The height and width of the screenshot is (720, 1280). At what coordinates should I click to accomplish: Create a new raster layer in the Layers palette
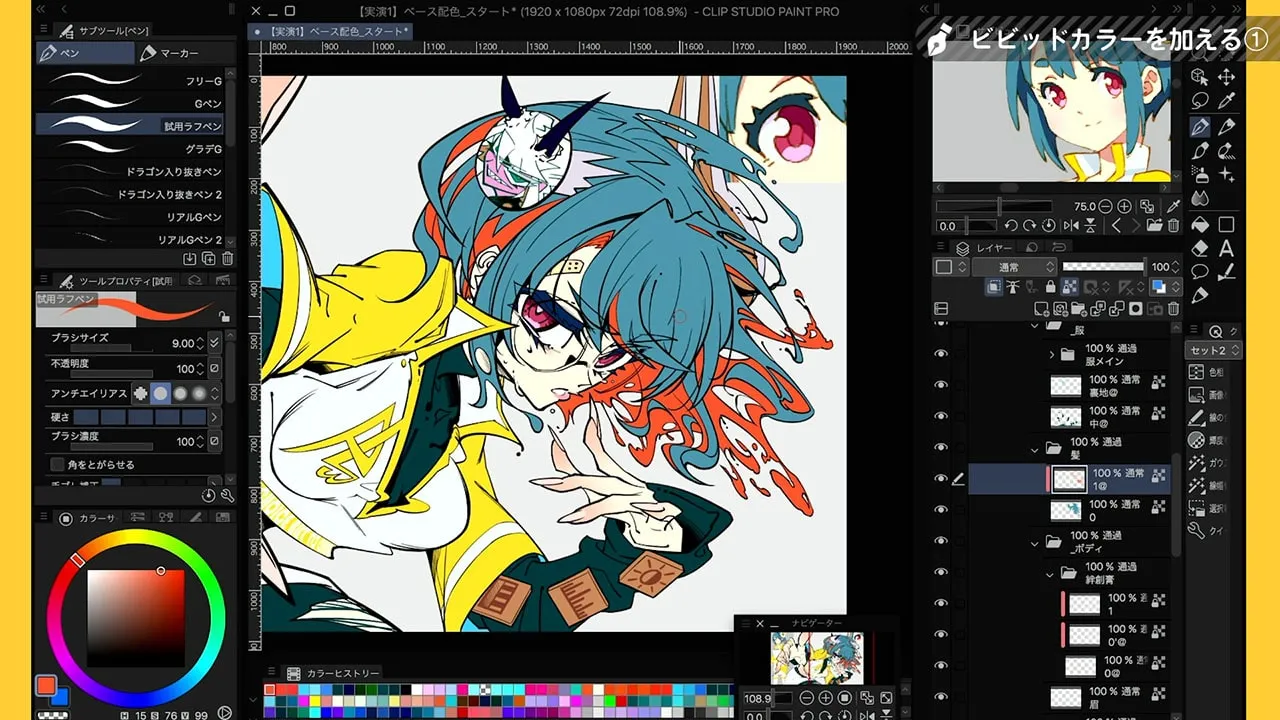point(1042,309)
